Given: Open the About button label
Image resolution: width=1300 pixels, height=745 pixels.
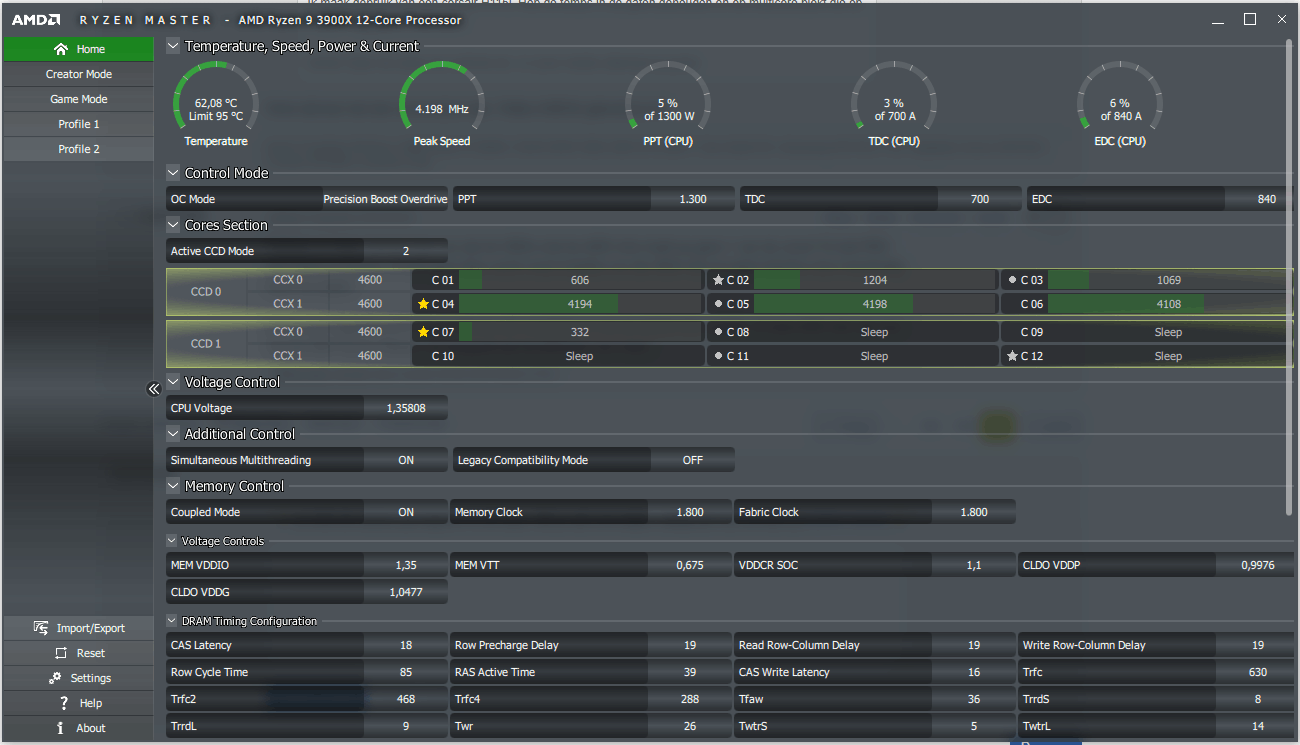Looking at the screenshot, I should point(91,728).
